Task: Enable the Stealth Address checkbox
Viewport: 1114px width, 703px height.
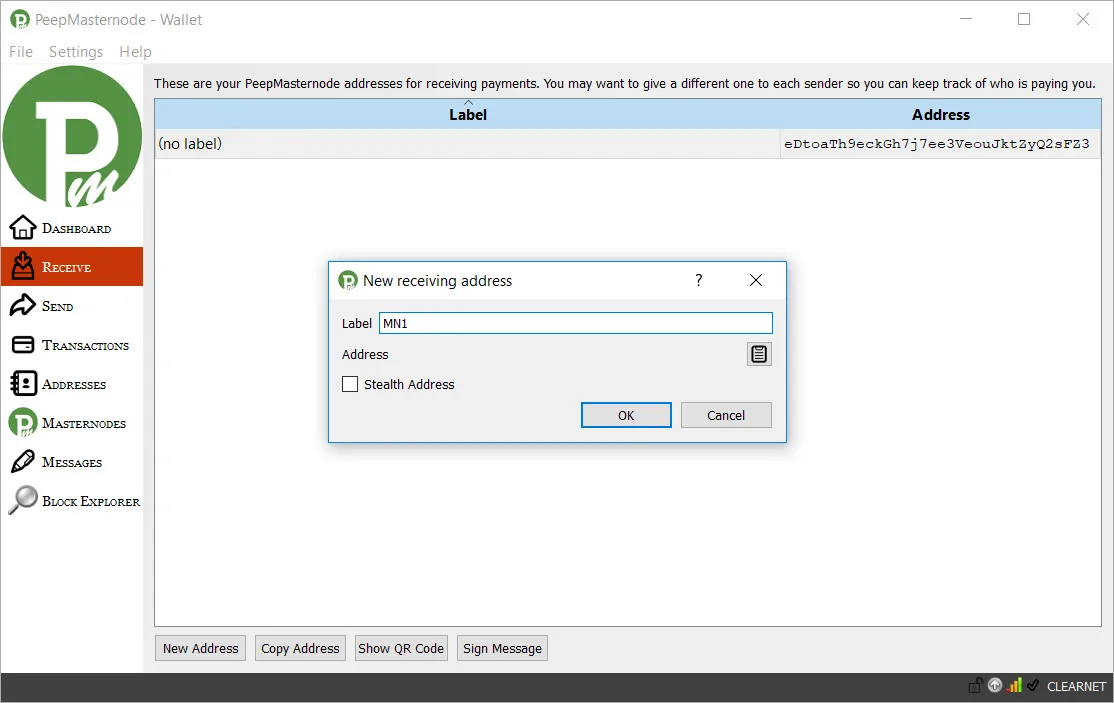Action: point(350,384)
